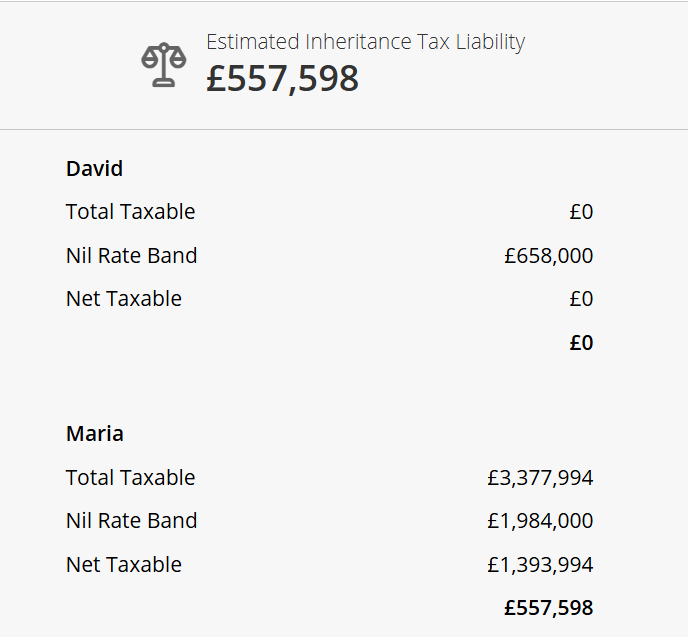Click David's Total Taxable £0 value
Image resolution: width=688 pixels, height=637 pixels.
[x=581, y=212]
